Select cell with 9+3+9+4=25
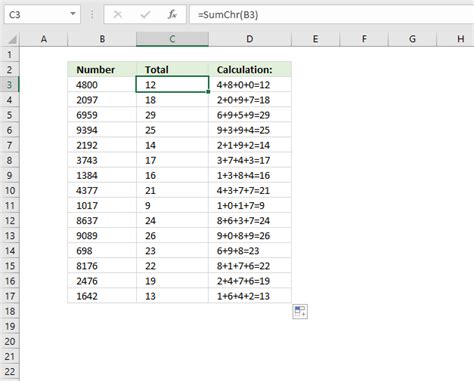Viewport: 474px width, 381px height. pyautogui.click(x=250, y=130)
